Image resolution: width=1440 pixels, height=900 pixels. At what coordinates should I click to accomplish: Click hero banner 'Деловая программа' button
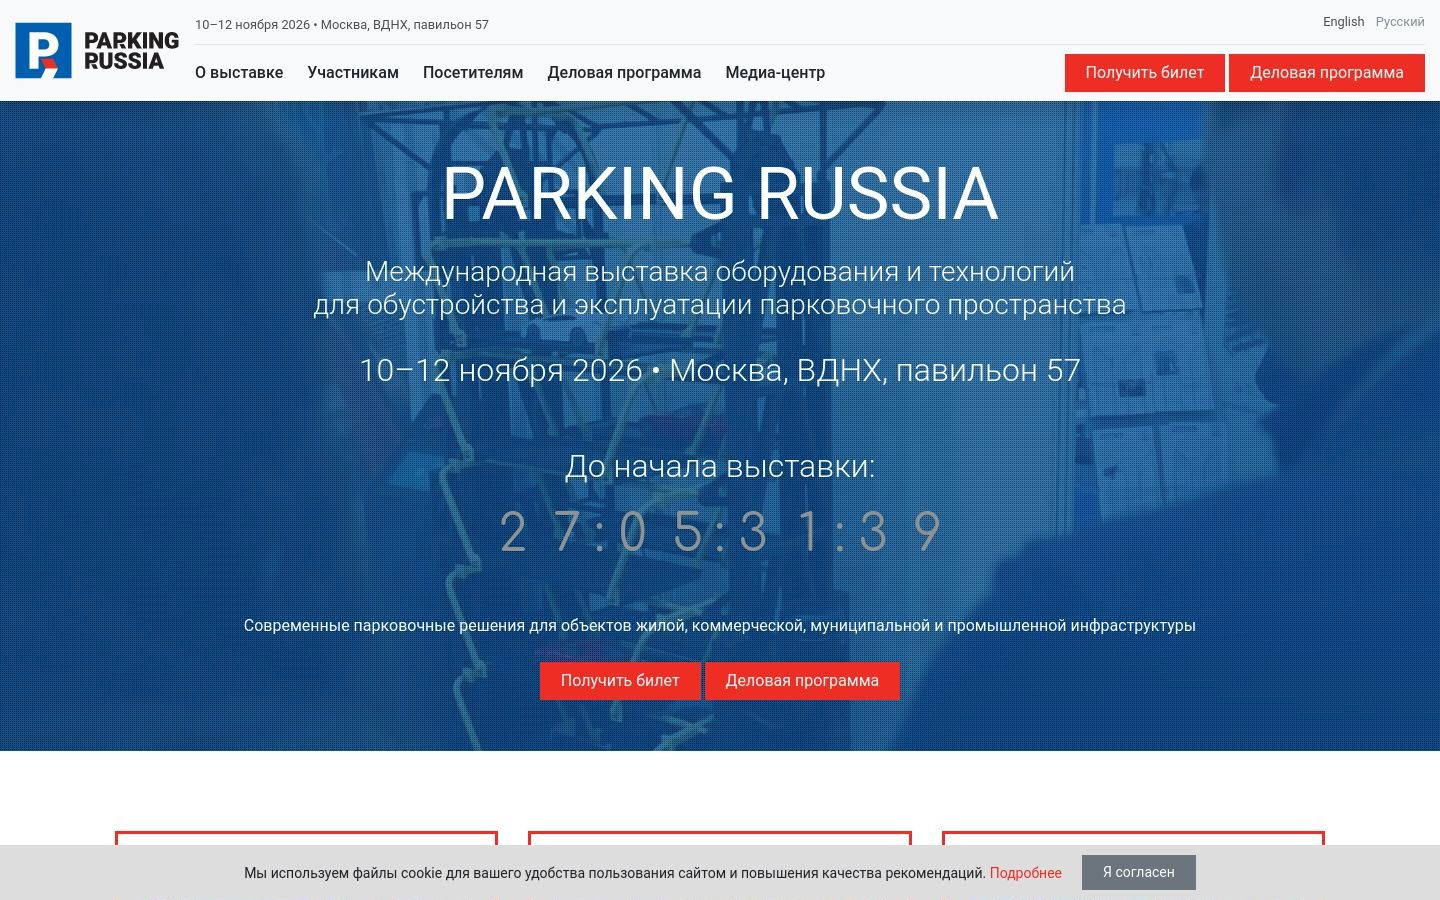pos(802,681)
